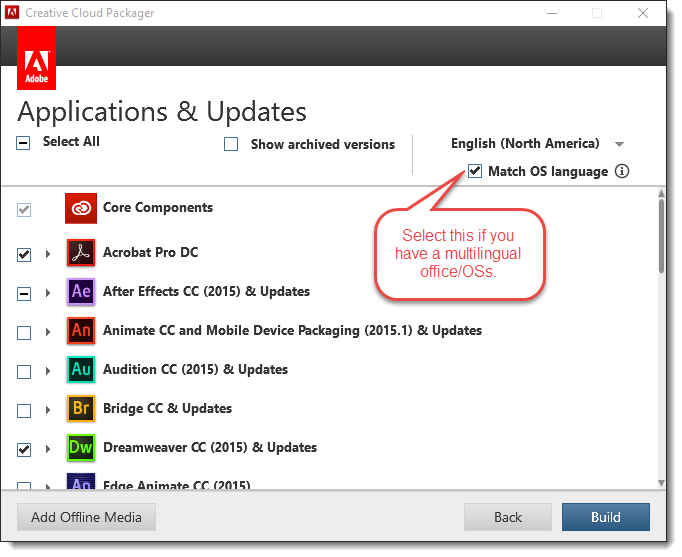Image resolution: width=682 pixels, height=557 pixels.
Task: Select Animate CC and Mobile Device Packaging text
Action: coord(292,331)
